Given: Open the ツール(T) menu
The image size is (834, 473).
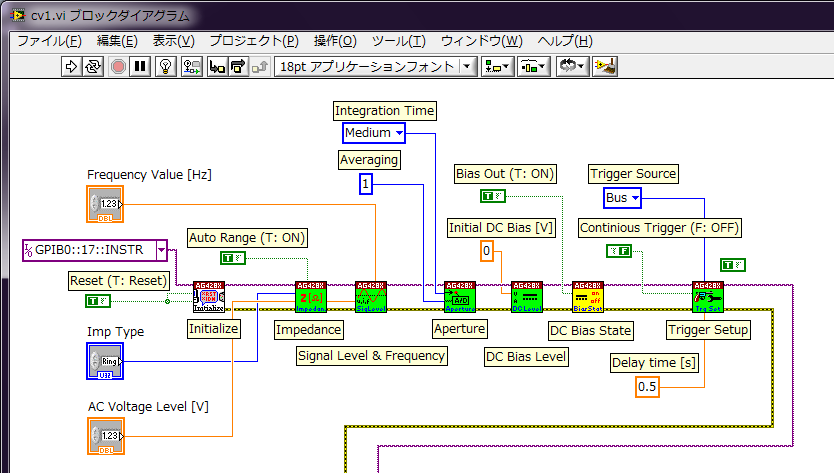Looking at the screenshot, I should [x=398, y=41].
